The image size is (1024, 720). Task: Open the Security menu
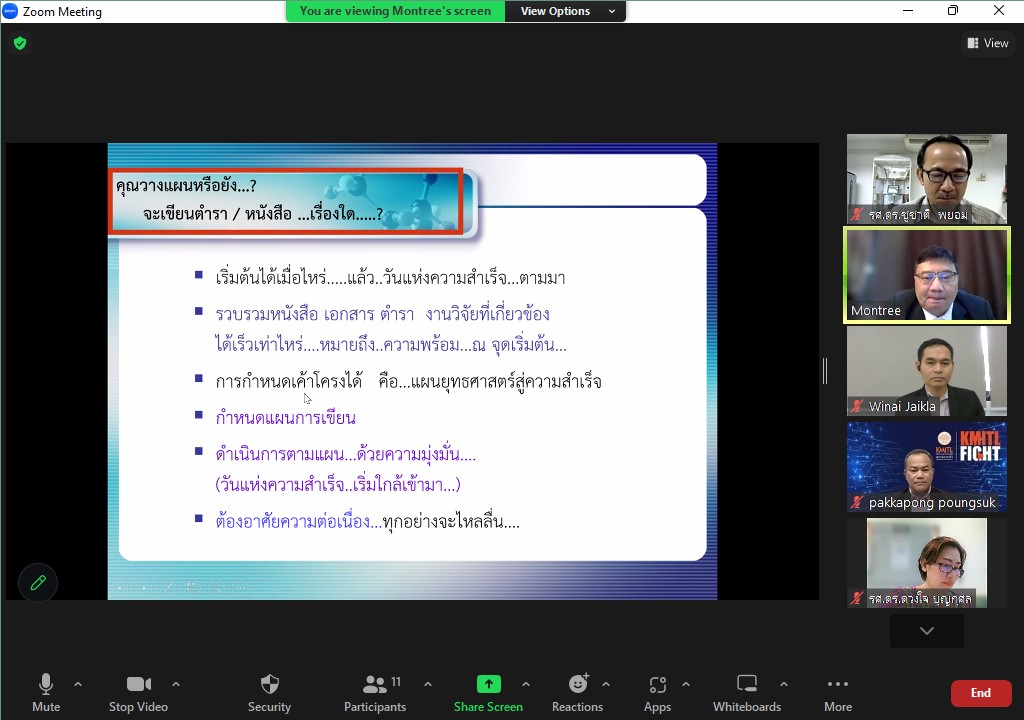coord(269,693)
